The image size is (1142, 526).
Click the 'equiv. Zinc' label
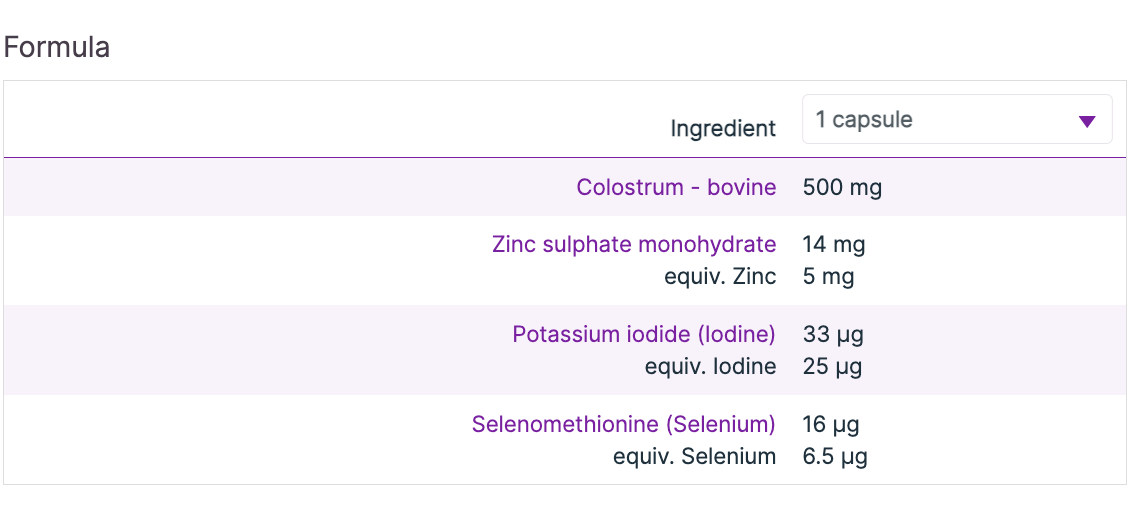coord(720,277)
